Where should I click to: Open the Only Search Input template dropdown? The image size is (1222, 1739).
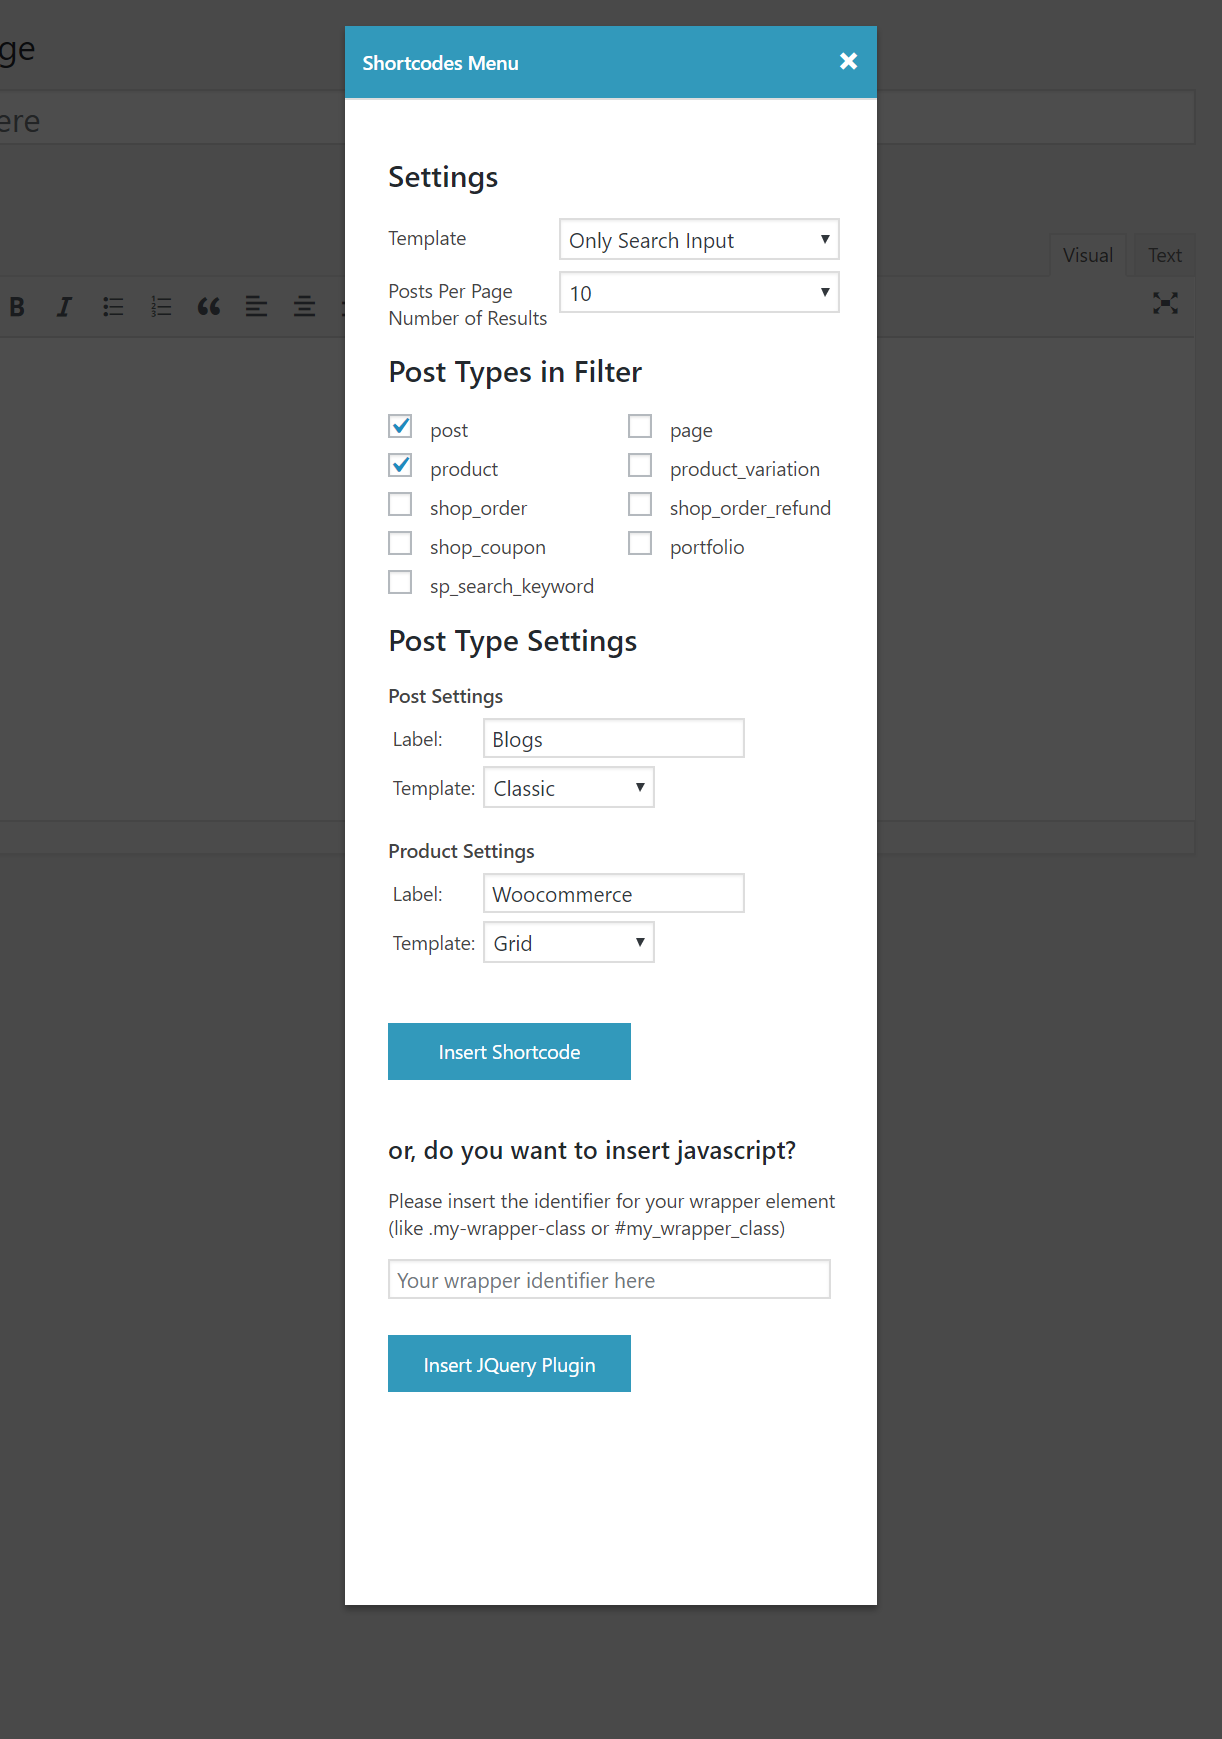point(699,240)
